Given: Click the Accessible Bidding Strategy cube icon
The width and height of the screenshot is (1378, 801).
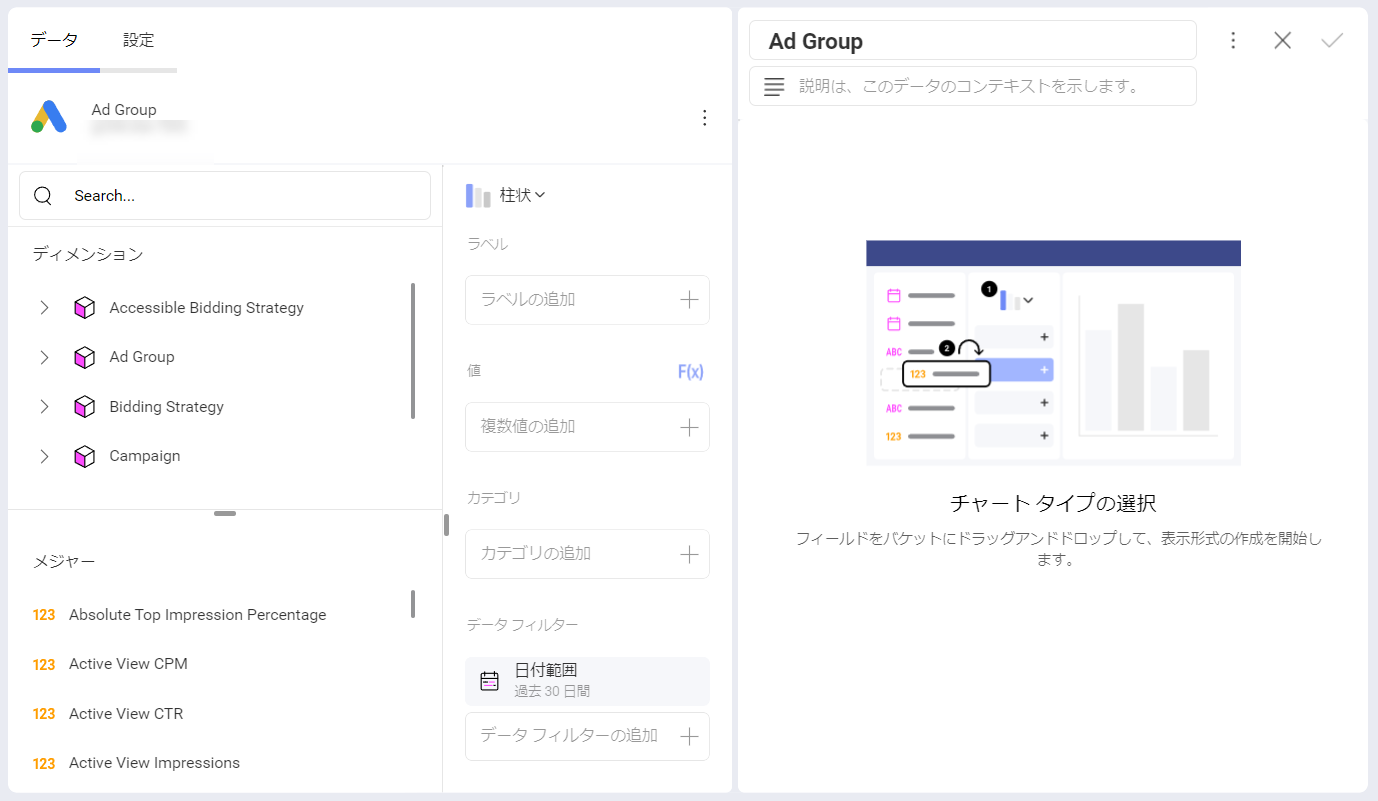Looking at the screenshot, I should point(85,308).
